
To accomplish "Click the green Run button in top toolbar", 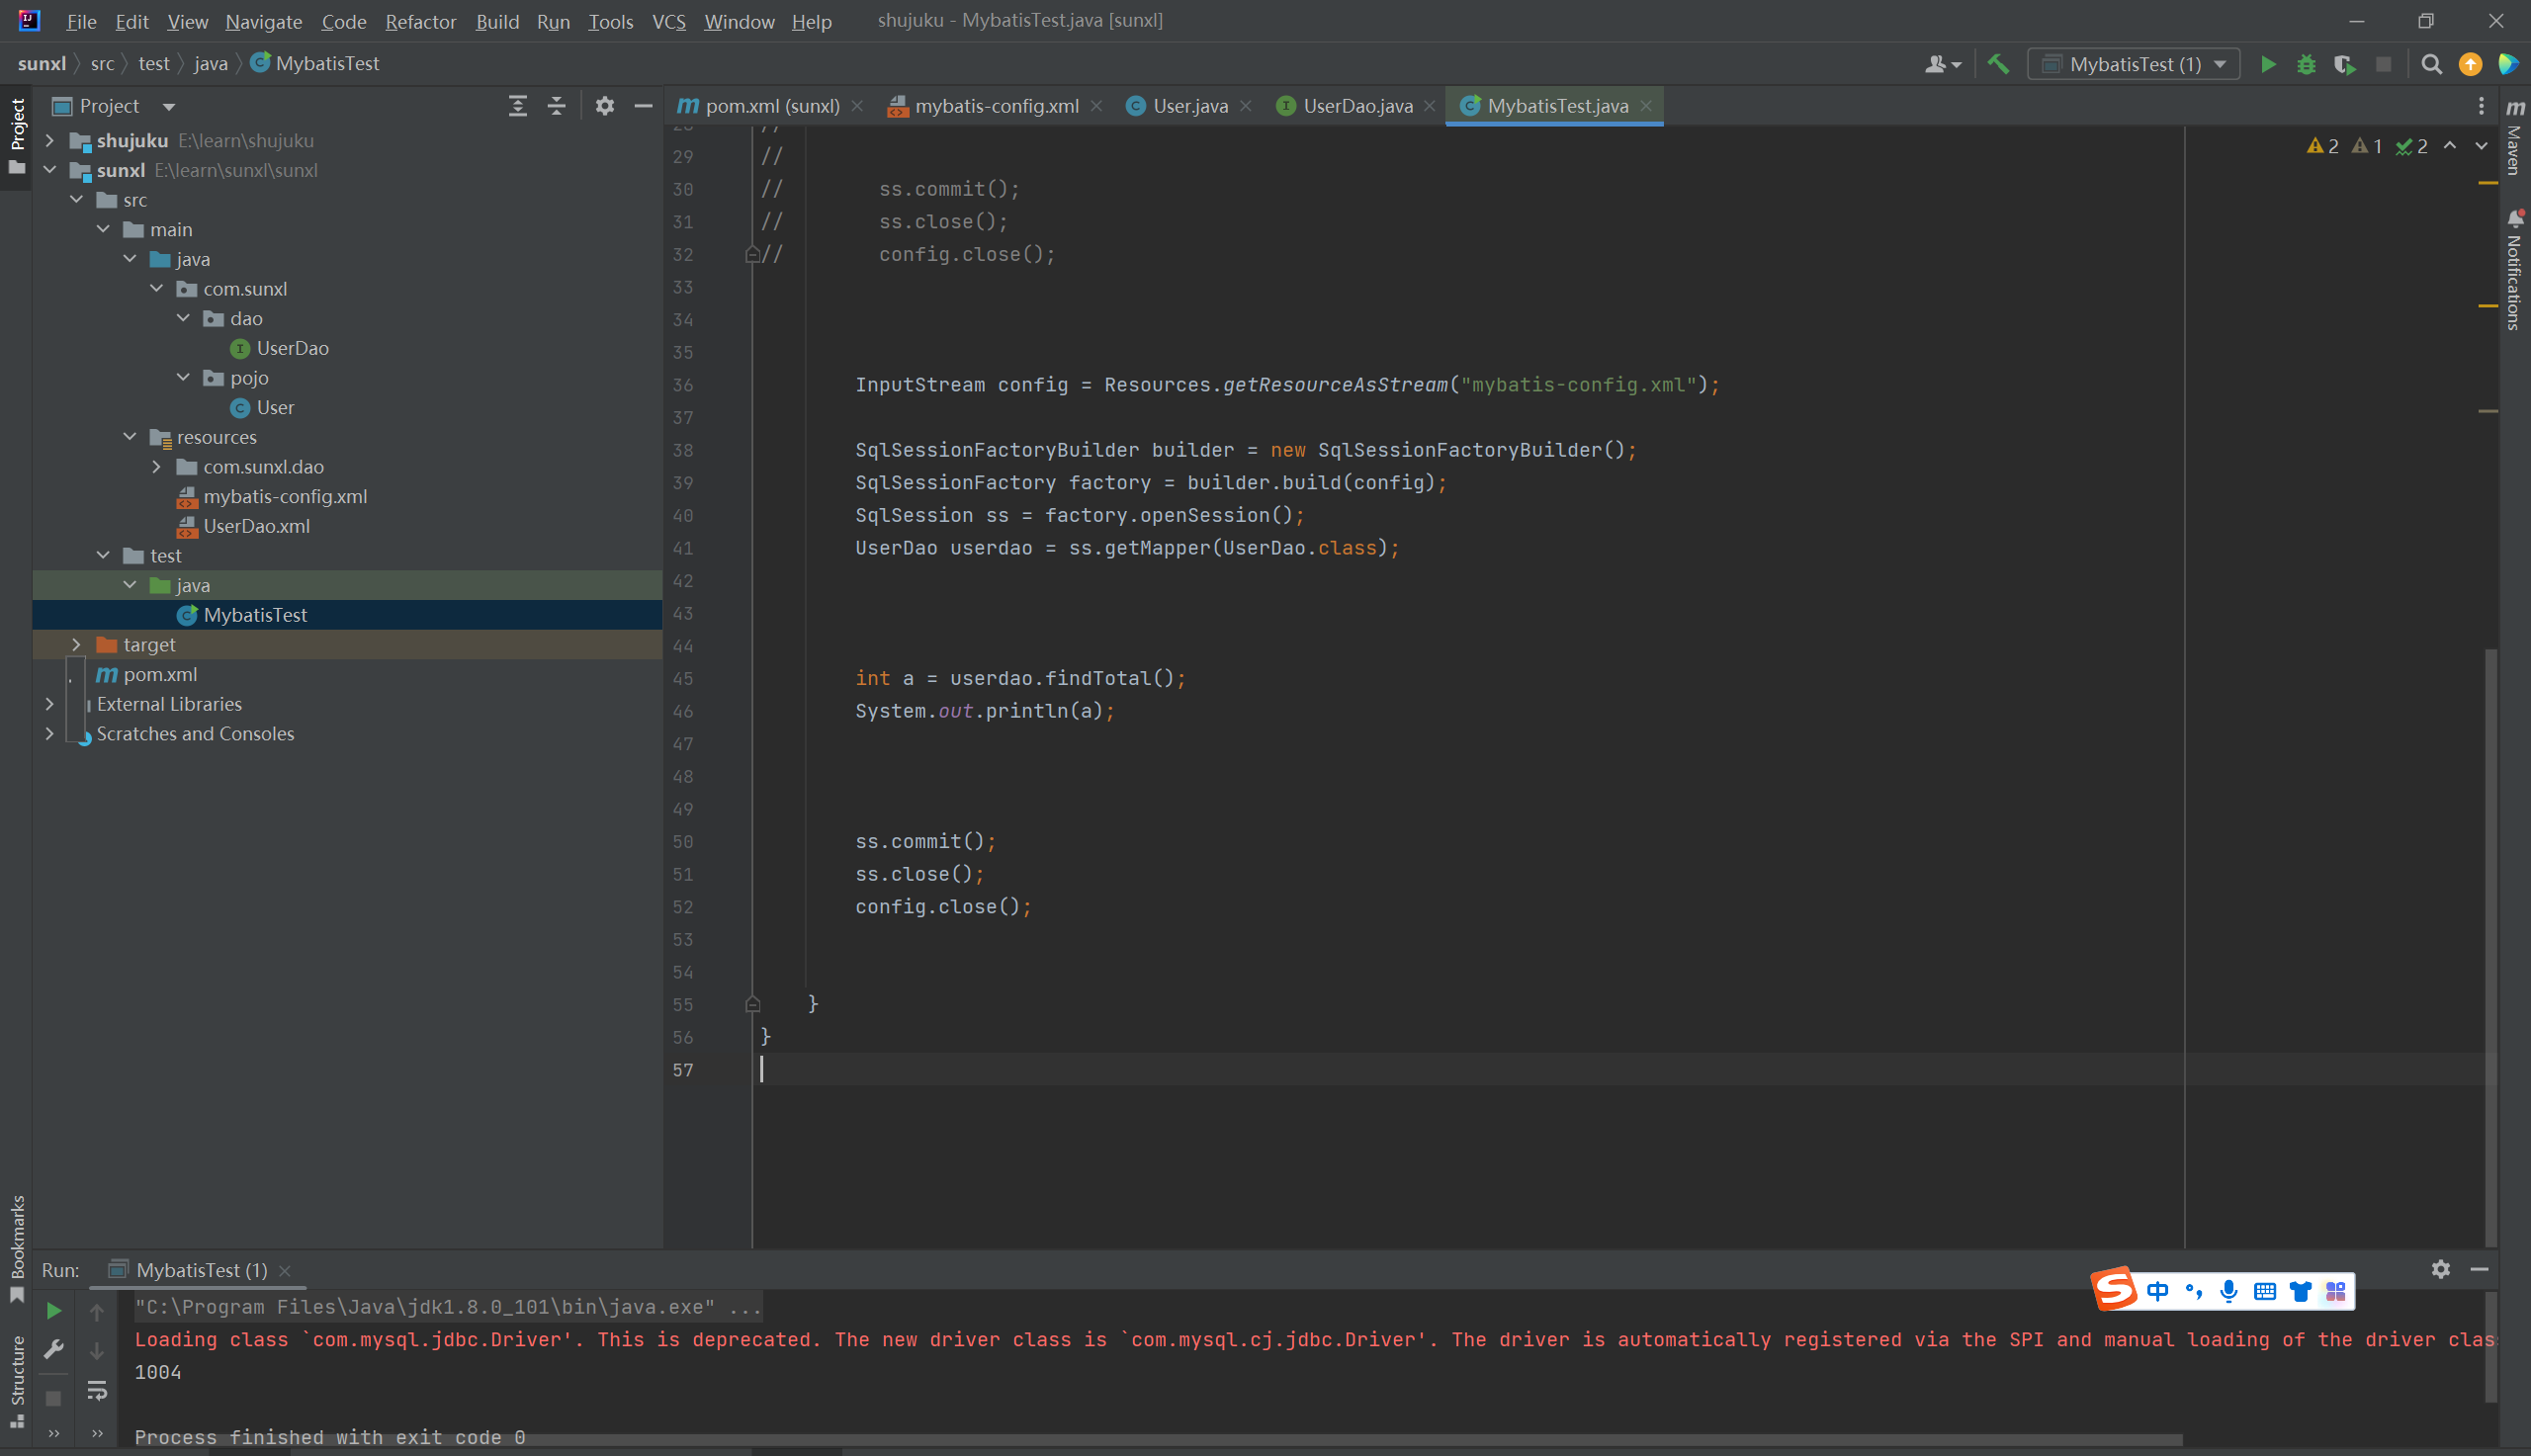I will pos(2268,65).
